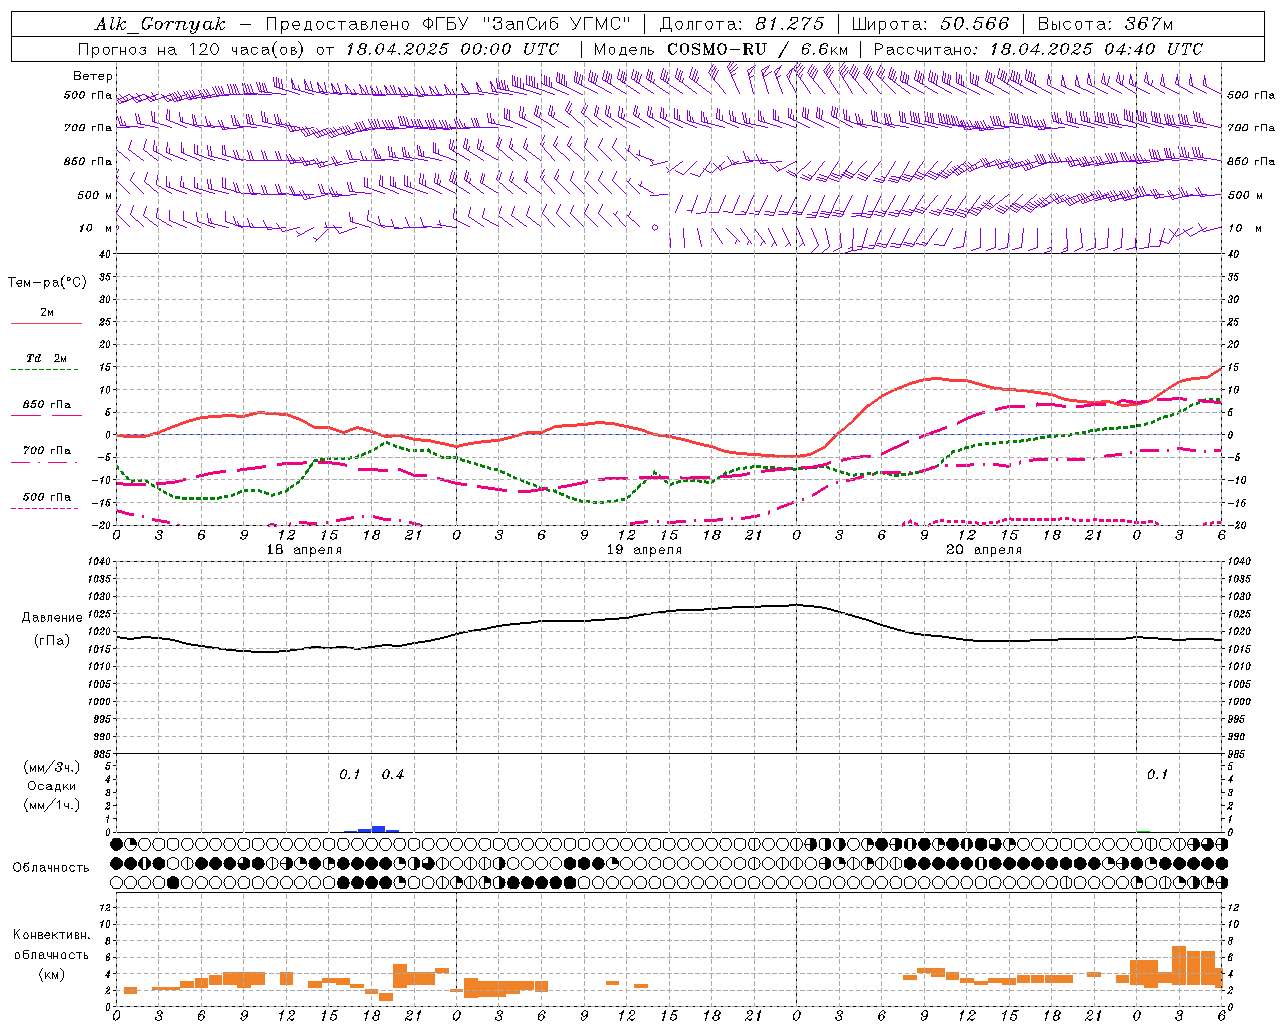Screen dimensions: 1280x1024
Task: Click the station name Alk_Gornyak in the header
Action: (x=160, y=24)
